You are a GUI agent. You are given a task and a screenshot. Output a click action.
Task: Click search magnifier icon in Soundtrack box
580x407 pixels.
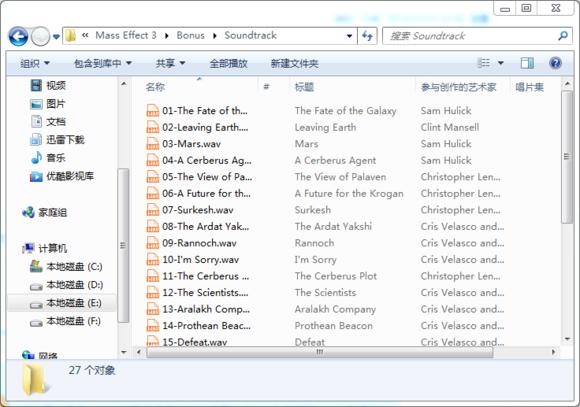pyautogui.click(x=563, y=36)
